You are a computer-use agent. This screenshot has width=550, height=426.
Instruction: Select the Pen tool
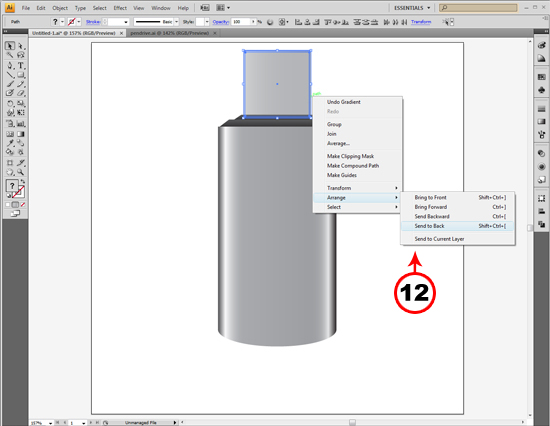(10, 66)
